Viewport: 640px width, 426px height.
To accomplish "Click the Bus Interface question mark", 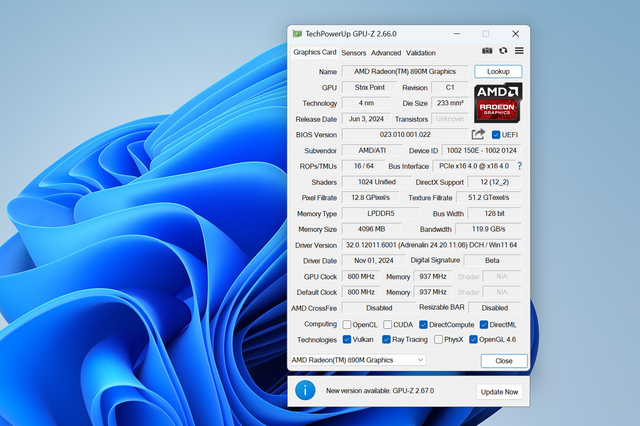I will [x=520, y=166].
